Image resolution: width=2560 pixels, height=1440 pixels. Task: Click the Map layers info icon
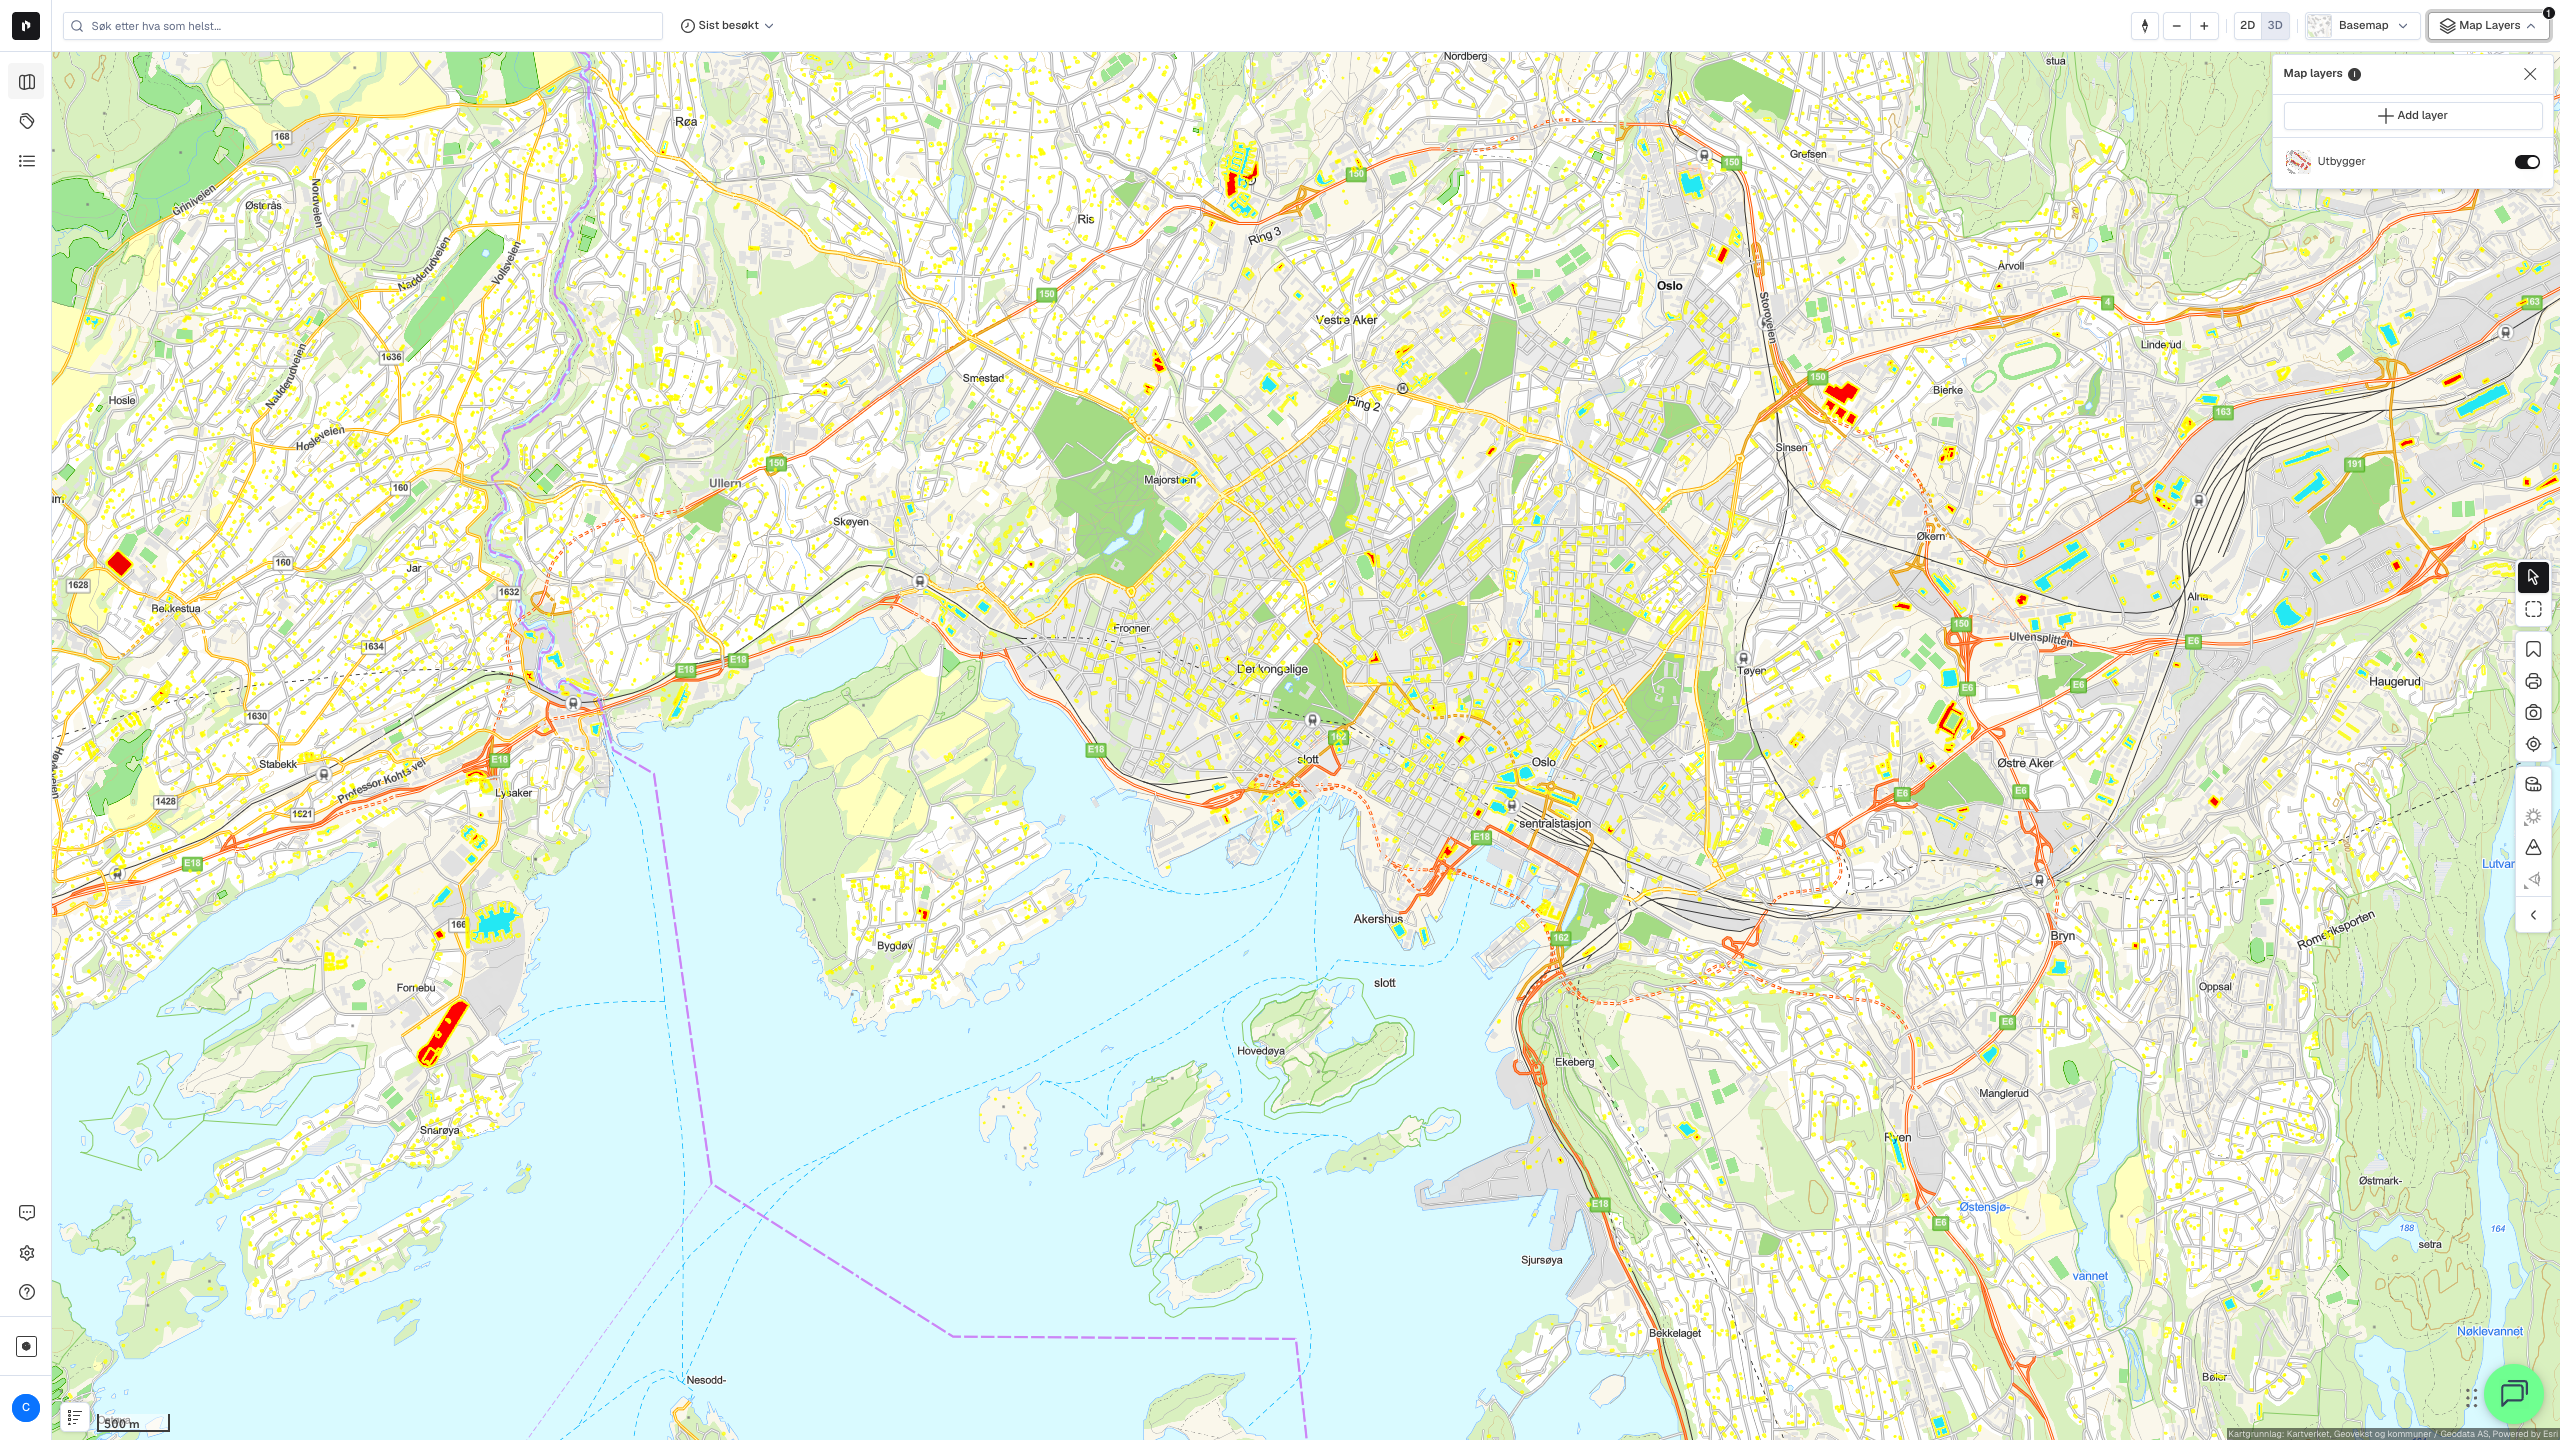click(x=2355, y=74)
